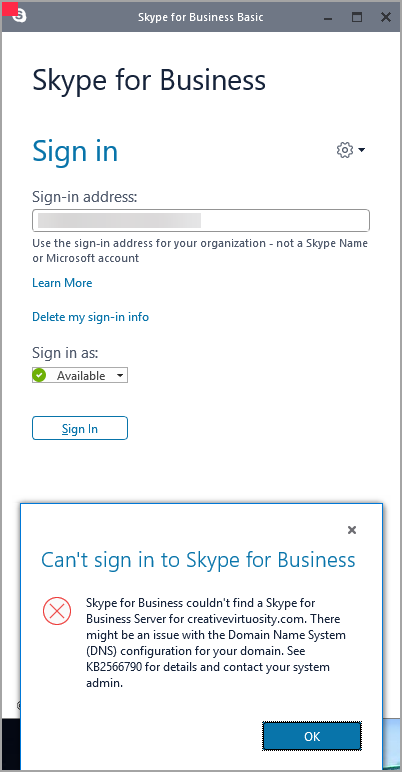Click the green Available status checkmark icon

pyautogui.click(x=39, y=375)
